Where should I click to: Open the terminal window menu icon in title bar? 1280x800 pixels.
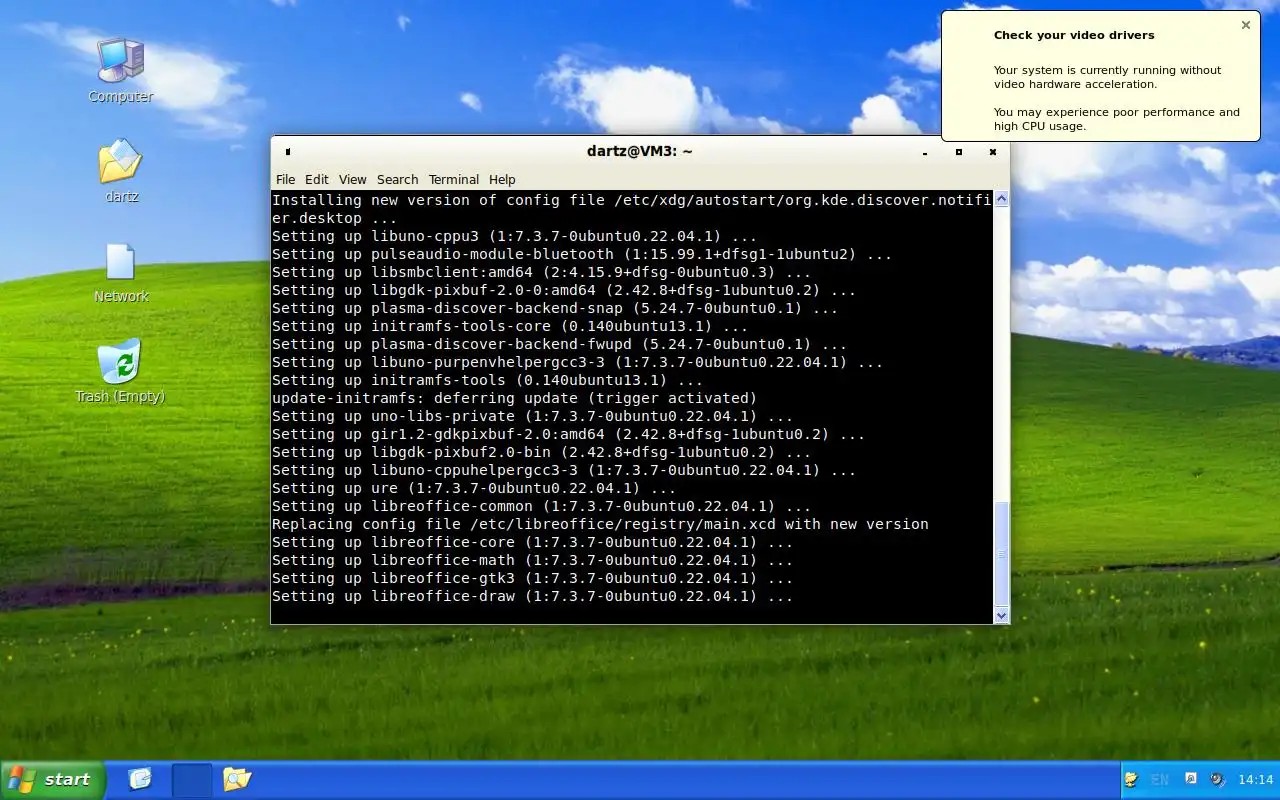288,152
